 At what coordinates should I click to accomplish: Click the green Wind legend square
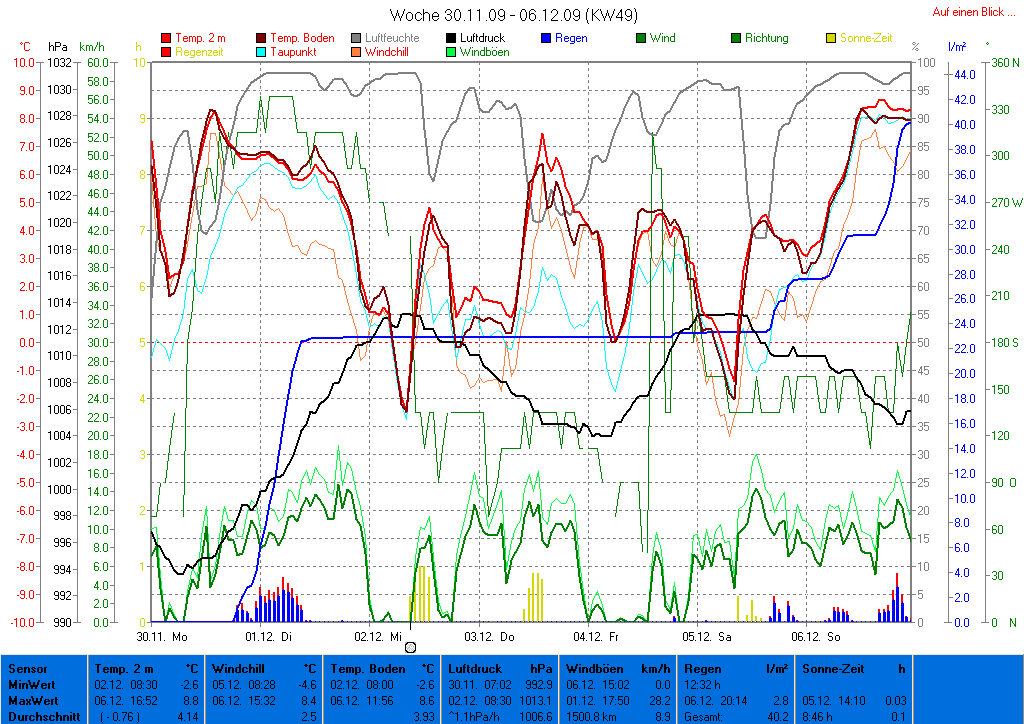click(641, 39)
